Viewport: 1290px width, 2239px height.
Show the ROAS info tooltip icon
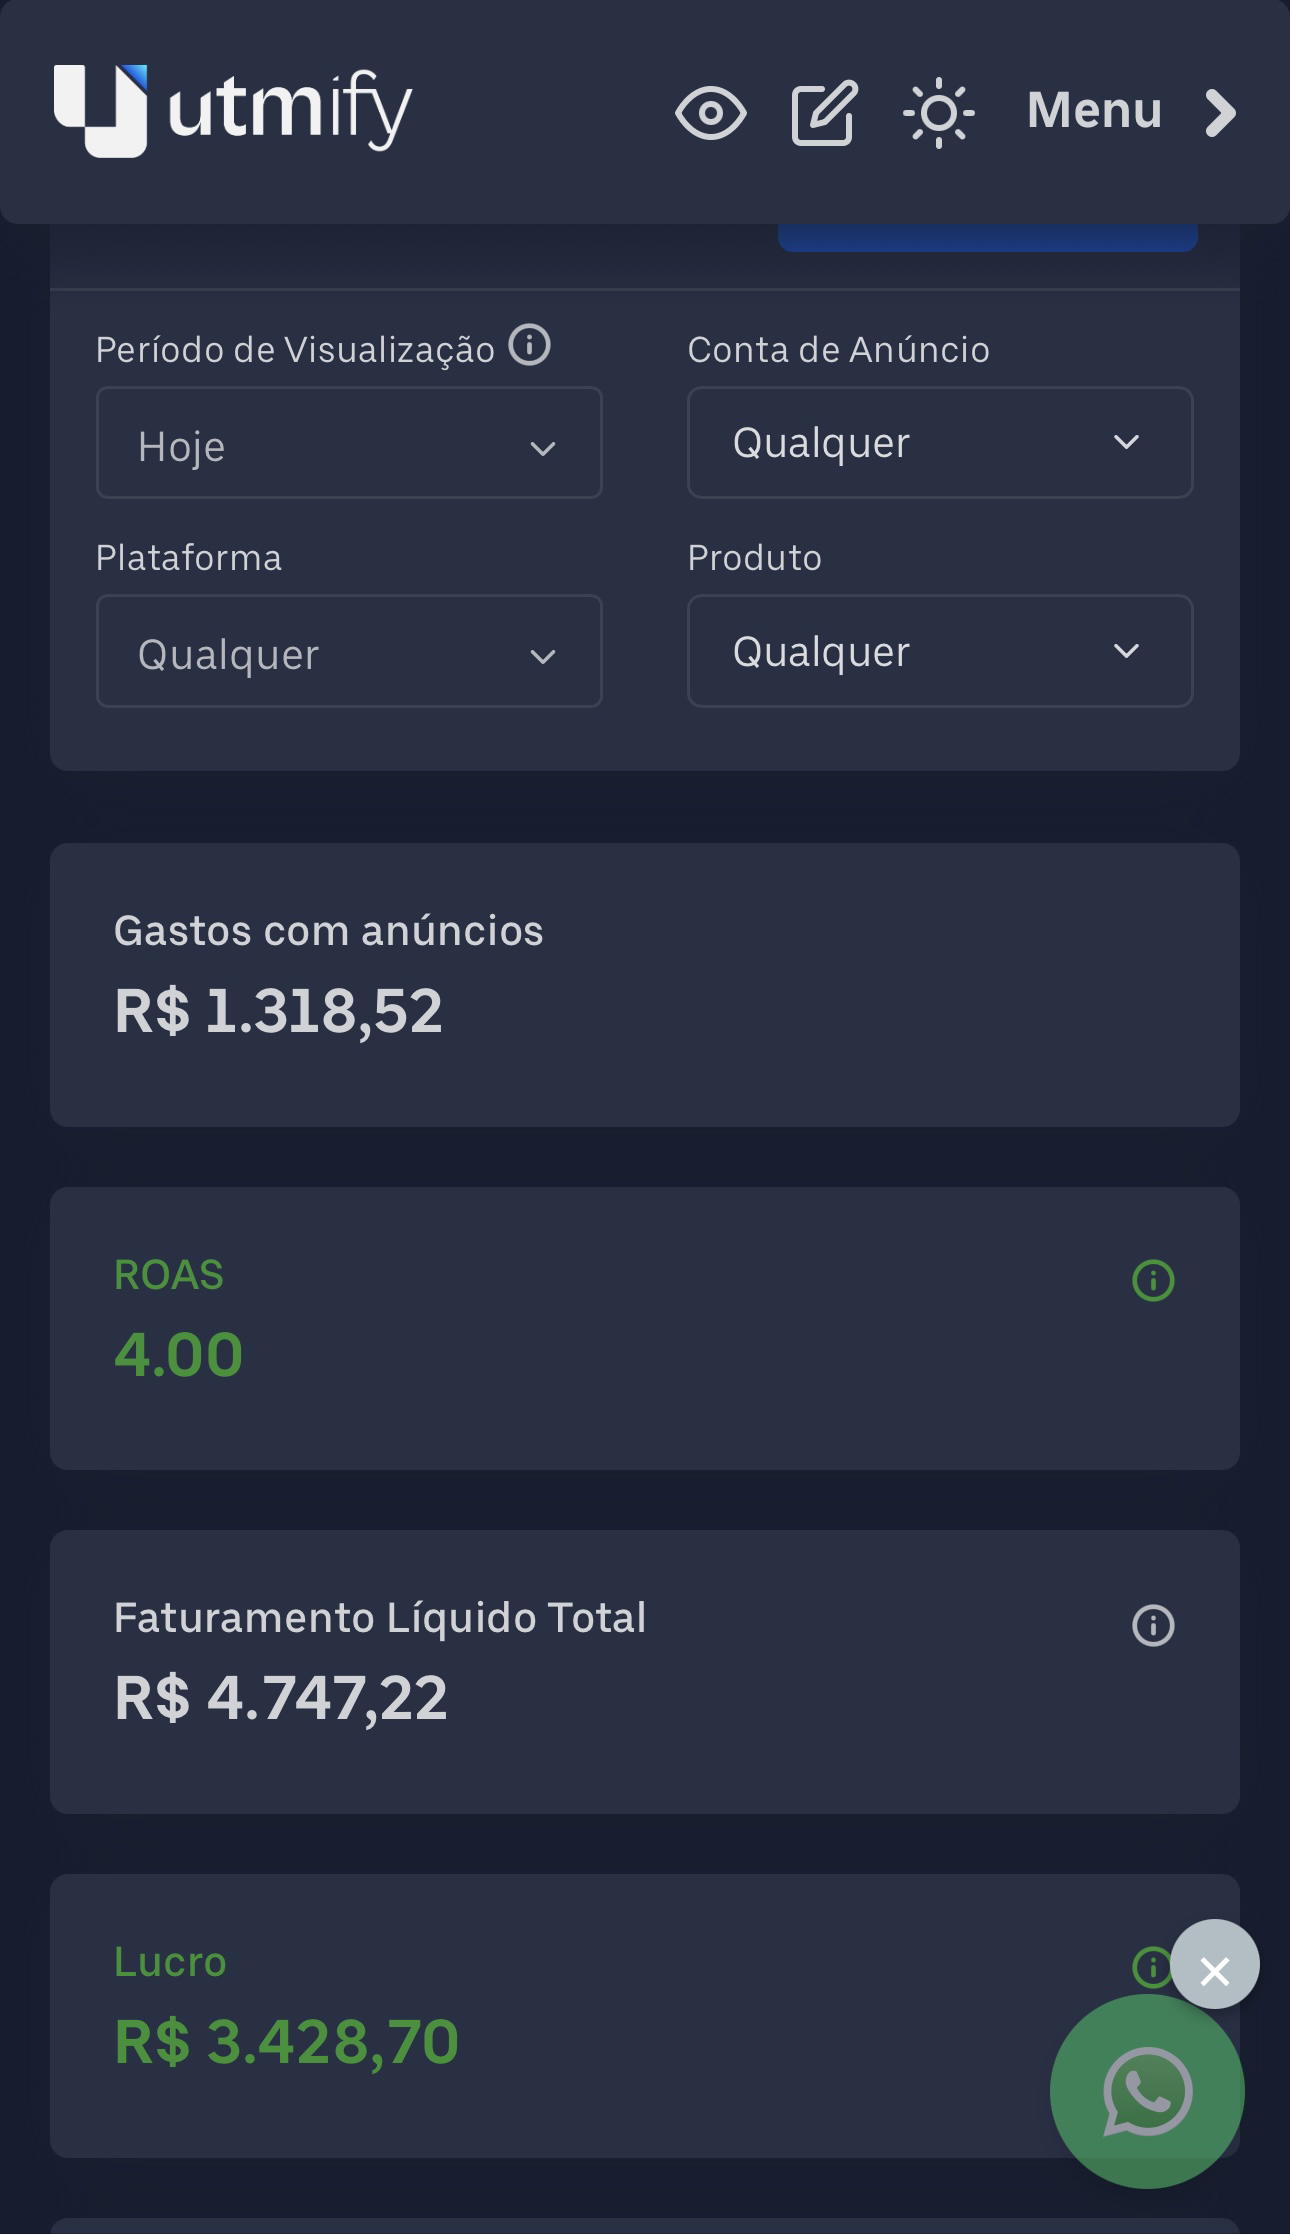tap(1152, 1280)
